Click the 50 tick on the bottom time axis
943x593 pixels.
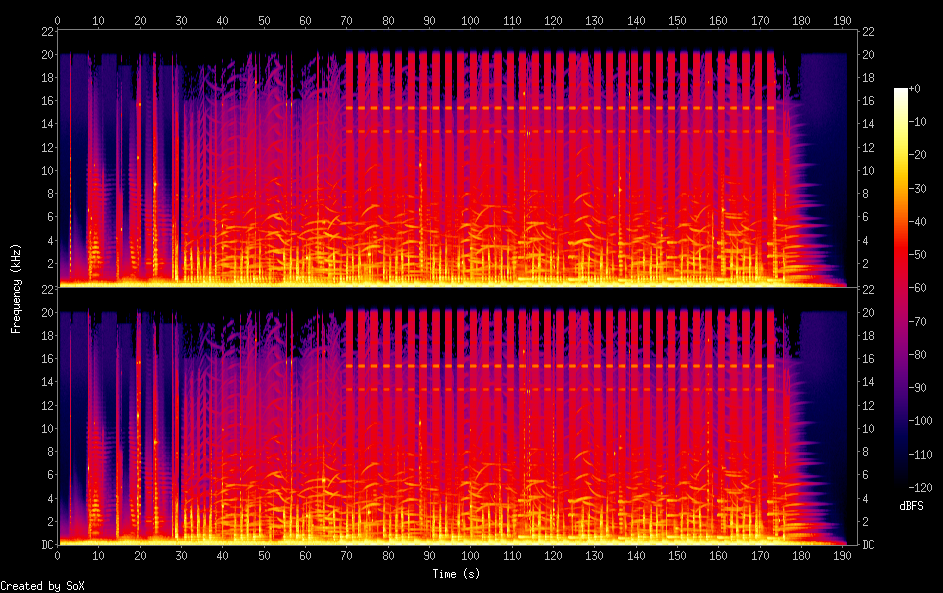click(x=264, y=555)
